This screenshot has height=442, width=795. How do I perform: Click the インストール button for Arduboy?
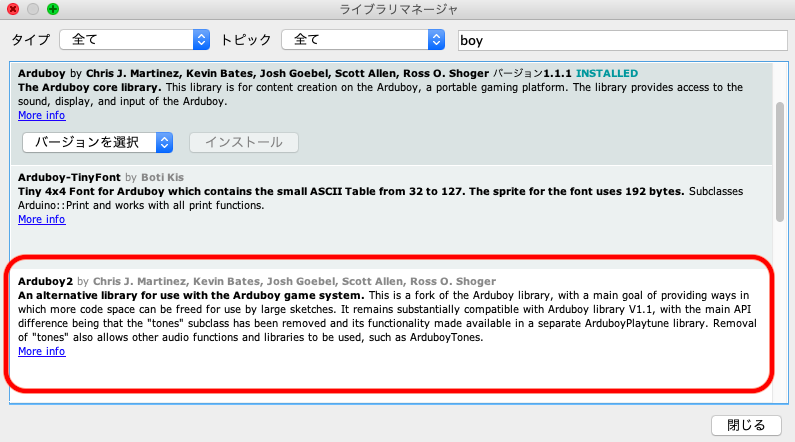(x=244, y=142)
